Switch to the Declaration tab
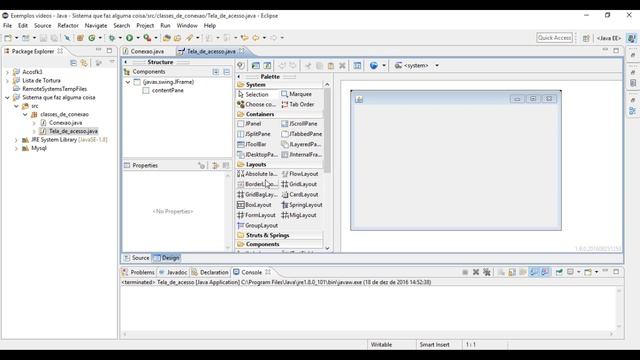Viewport: 640px width, 360px height. (x=210, y=272)
